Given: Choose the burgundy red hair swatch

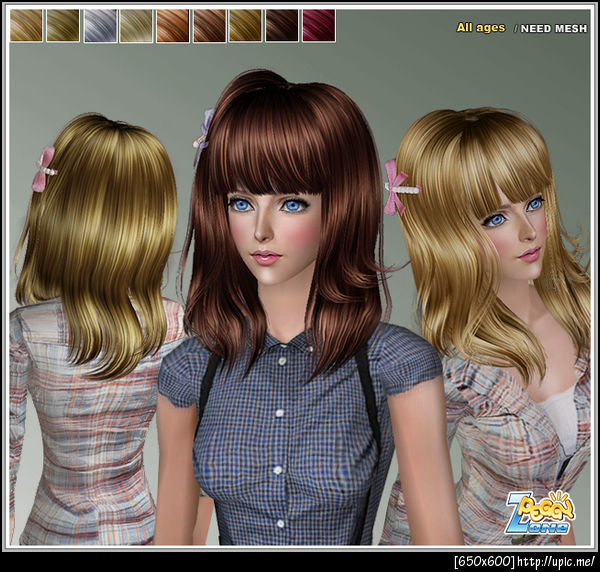Looking at the screenshot, I should coord(319,25).
